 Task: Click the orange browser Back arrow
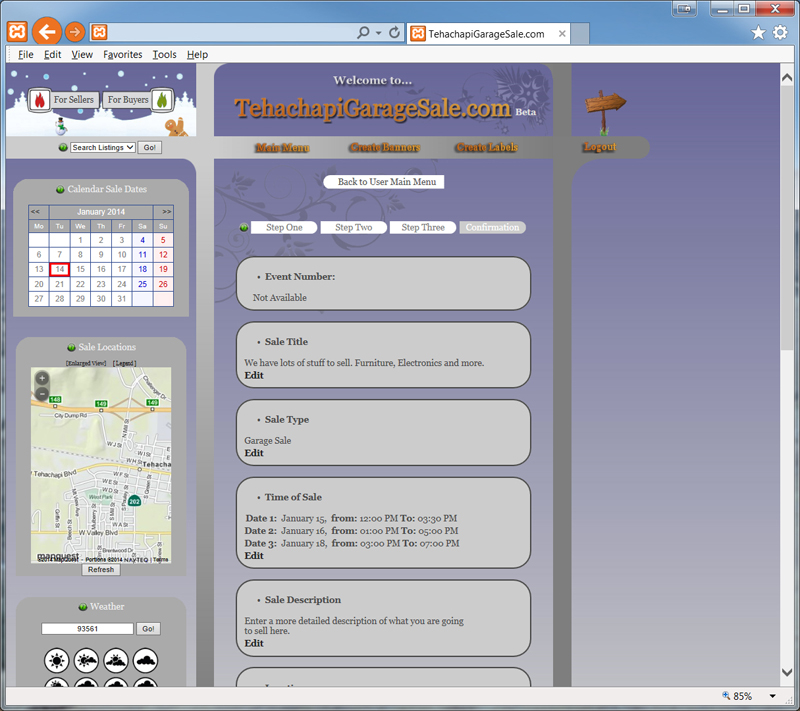pyautogui.click(x=47, y=32)
